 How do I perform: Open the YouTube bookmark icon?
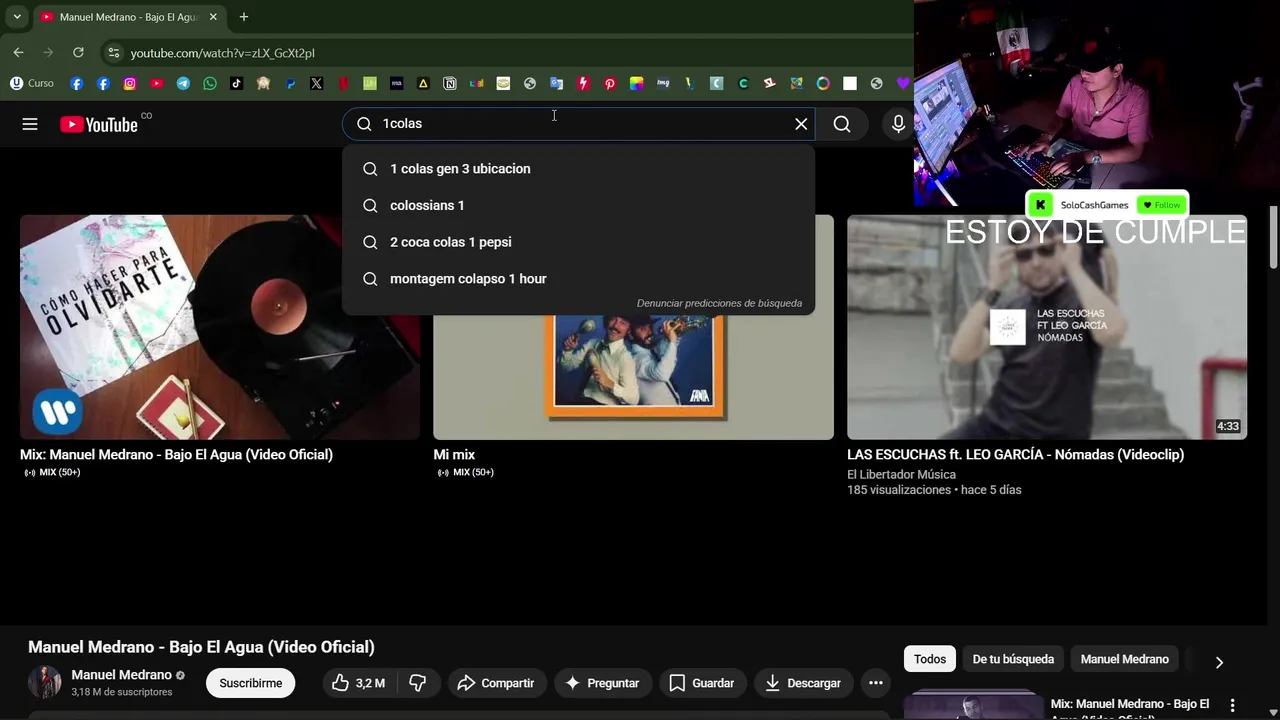[157, 84]
